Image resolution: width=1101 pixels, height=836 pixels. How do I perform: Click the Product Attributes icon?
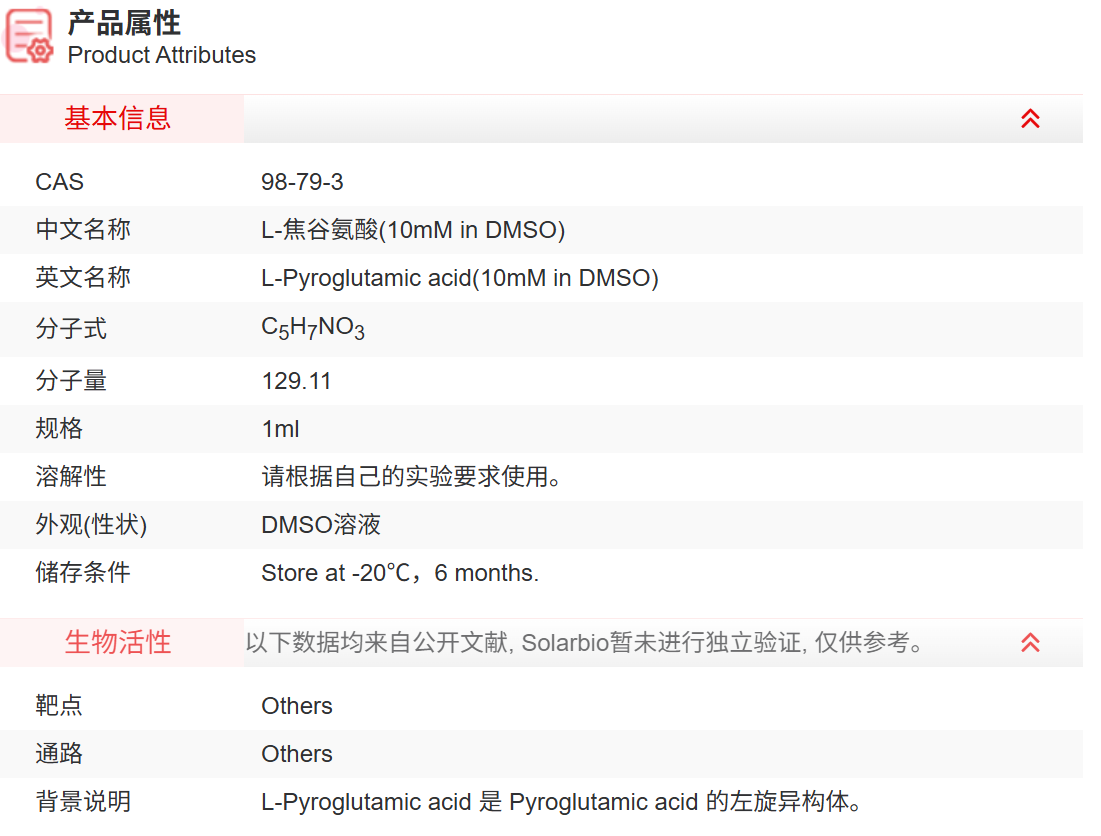click(x=29, y=36)
